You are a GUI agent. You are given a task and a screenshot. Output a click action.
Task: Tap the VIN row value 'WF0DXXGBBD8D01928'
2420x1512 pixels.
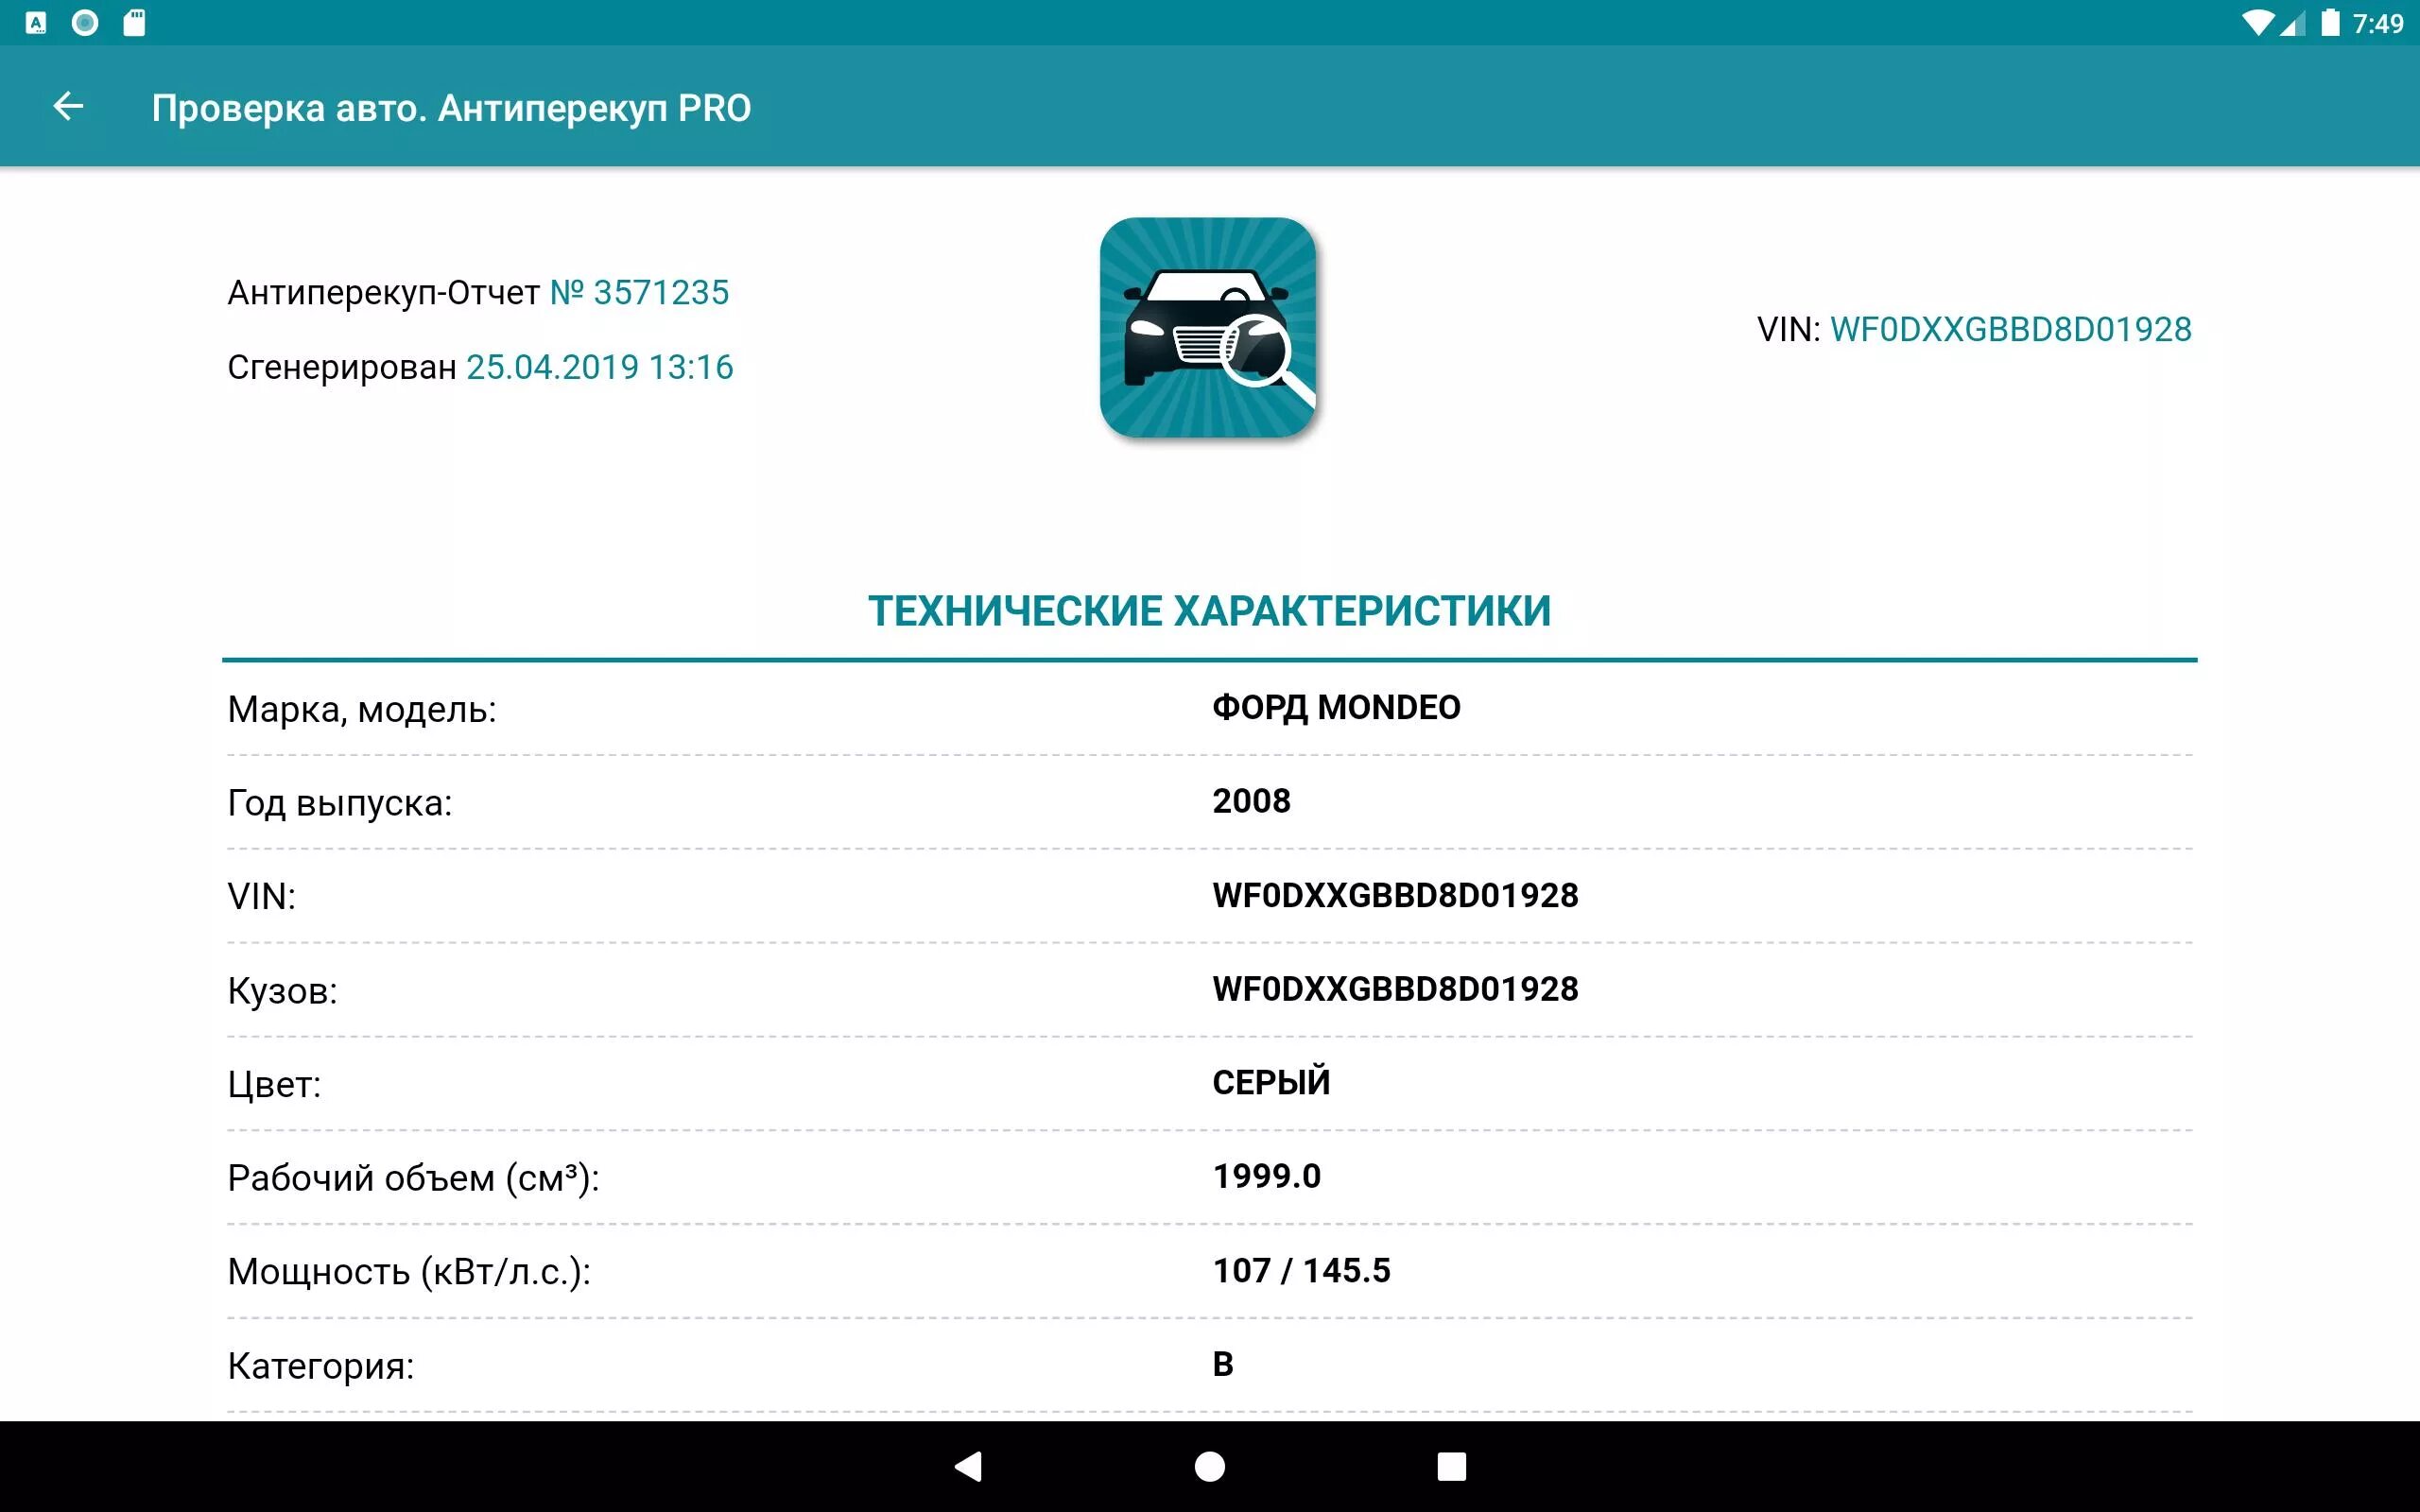1395,895
